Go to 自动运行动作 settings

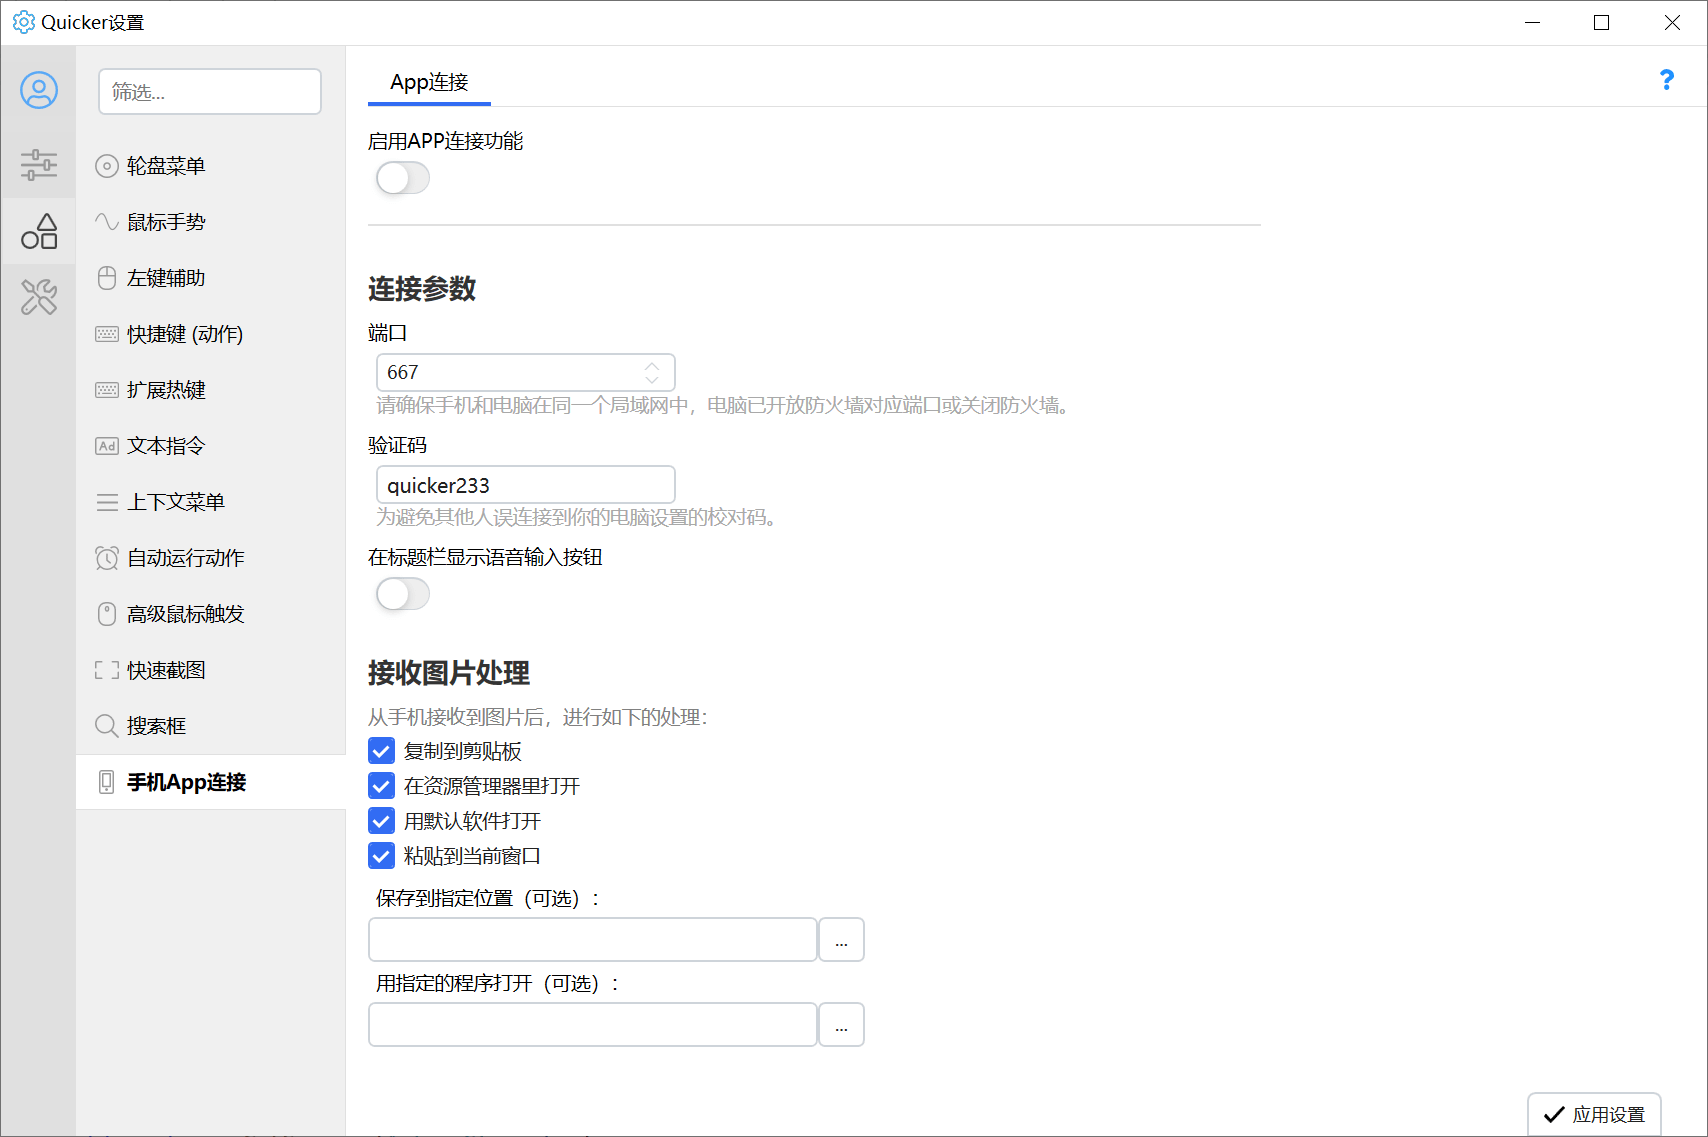[211, 558]
